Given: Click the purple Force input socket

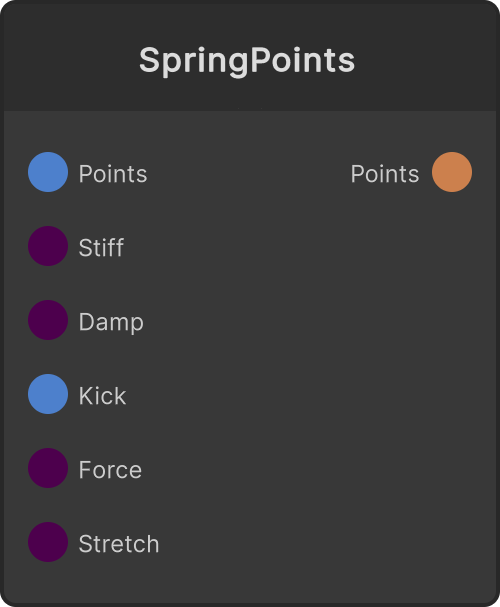Looking at the screenshot, I should pos(48,468).
